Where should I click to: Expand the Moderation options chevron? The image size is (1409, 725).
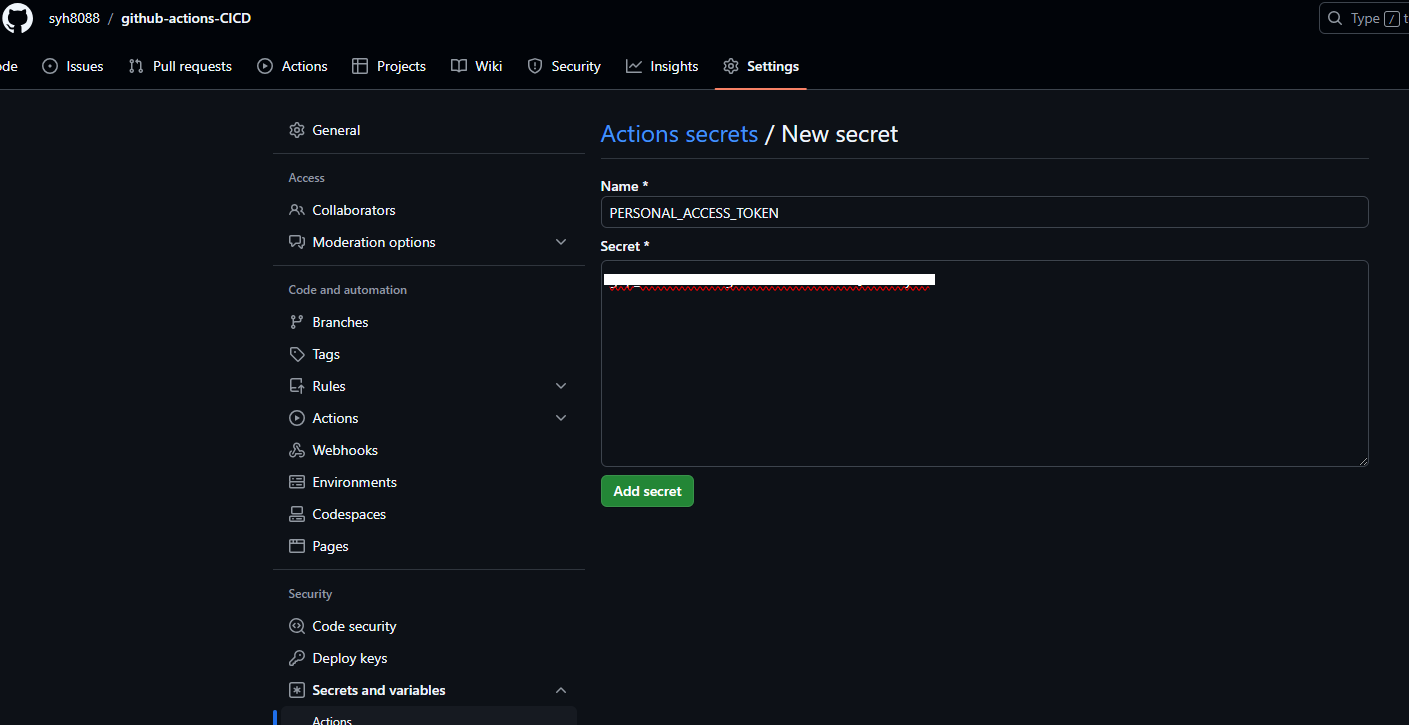[x=561, y=242]
